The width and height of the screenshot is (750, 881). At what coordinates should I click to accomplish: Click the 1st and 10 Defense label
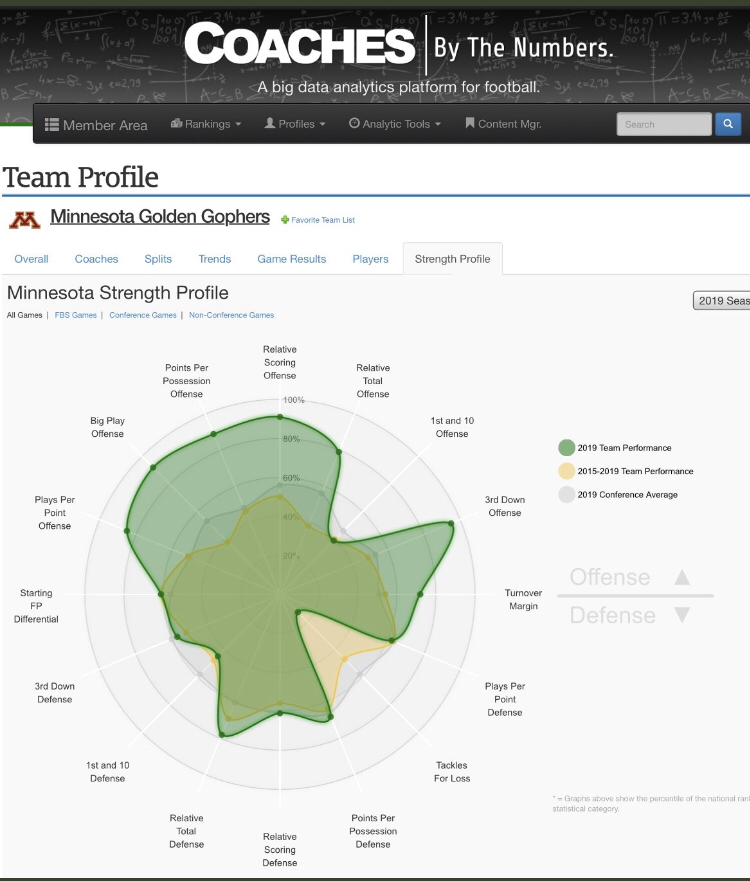coord(107,772)
